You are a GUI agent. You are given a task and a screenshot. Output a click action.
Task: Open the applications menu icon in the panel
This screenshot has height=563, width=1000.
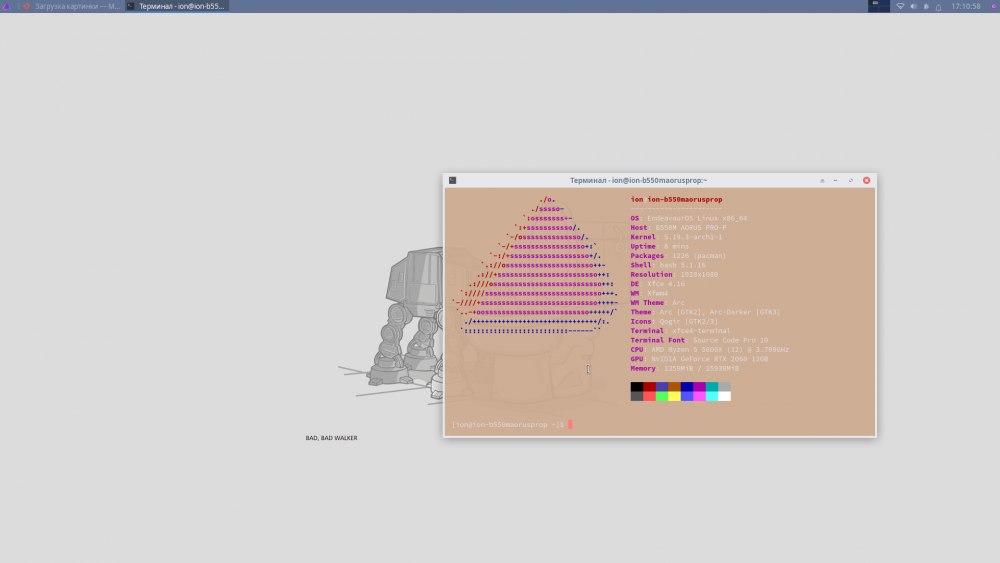coord(6,6)
